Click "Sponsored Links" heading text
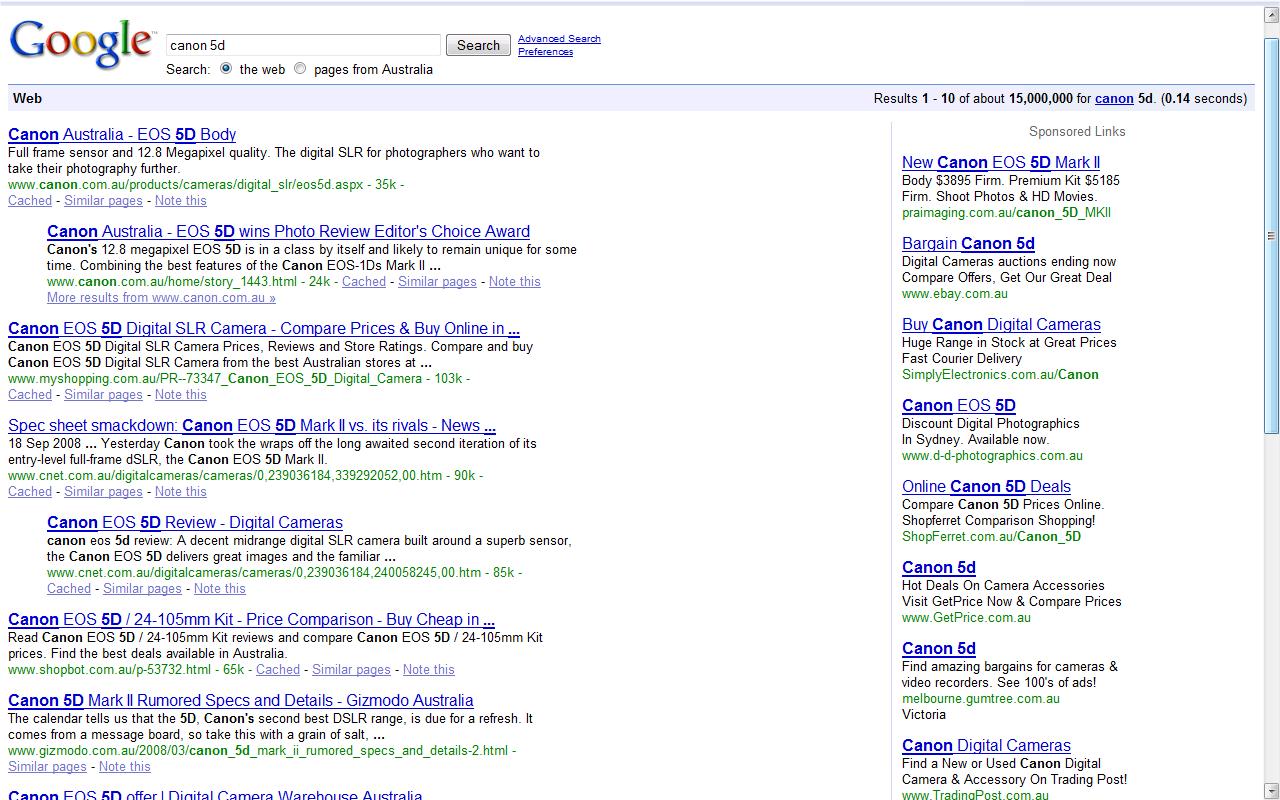The height and width of the screenshot is (800, 1280). pos(1077,131)
